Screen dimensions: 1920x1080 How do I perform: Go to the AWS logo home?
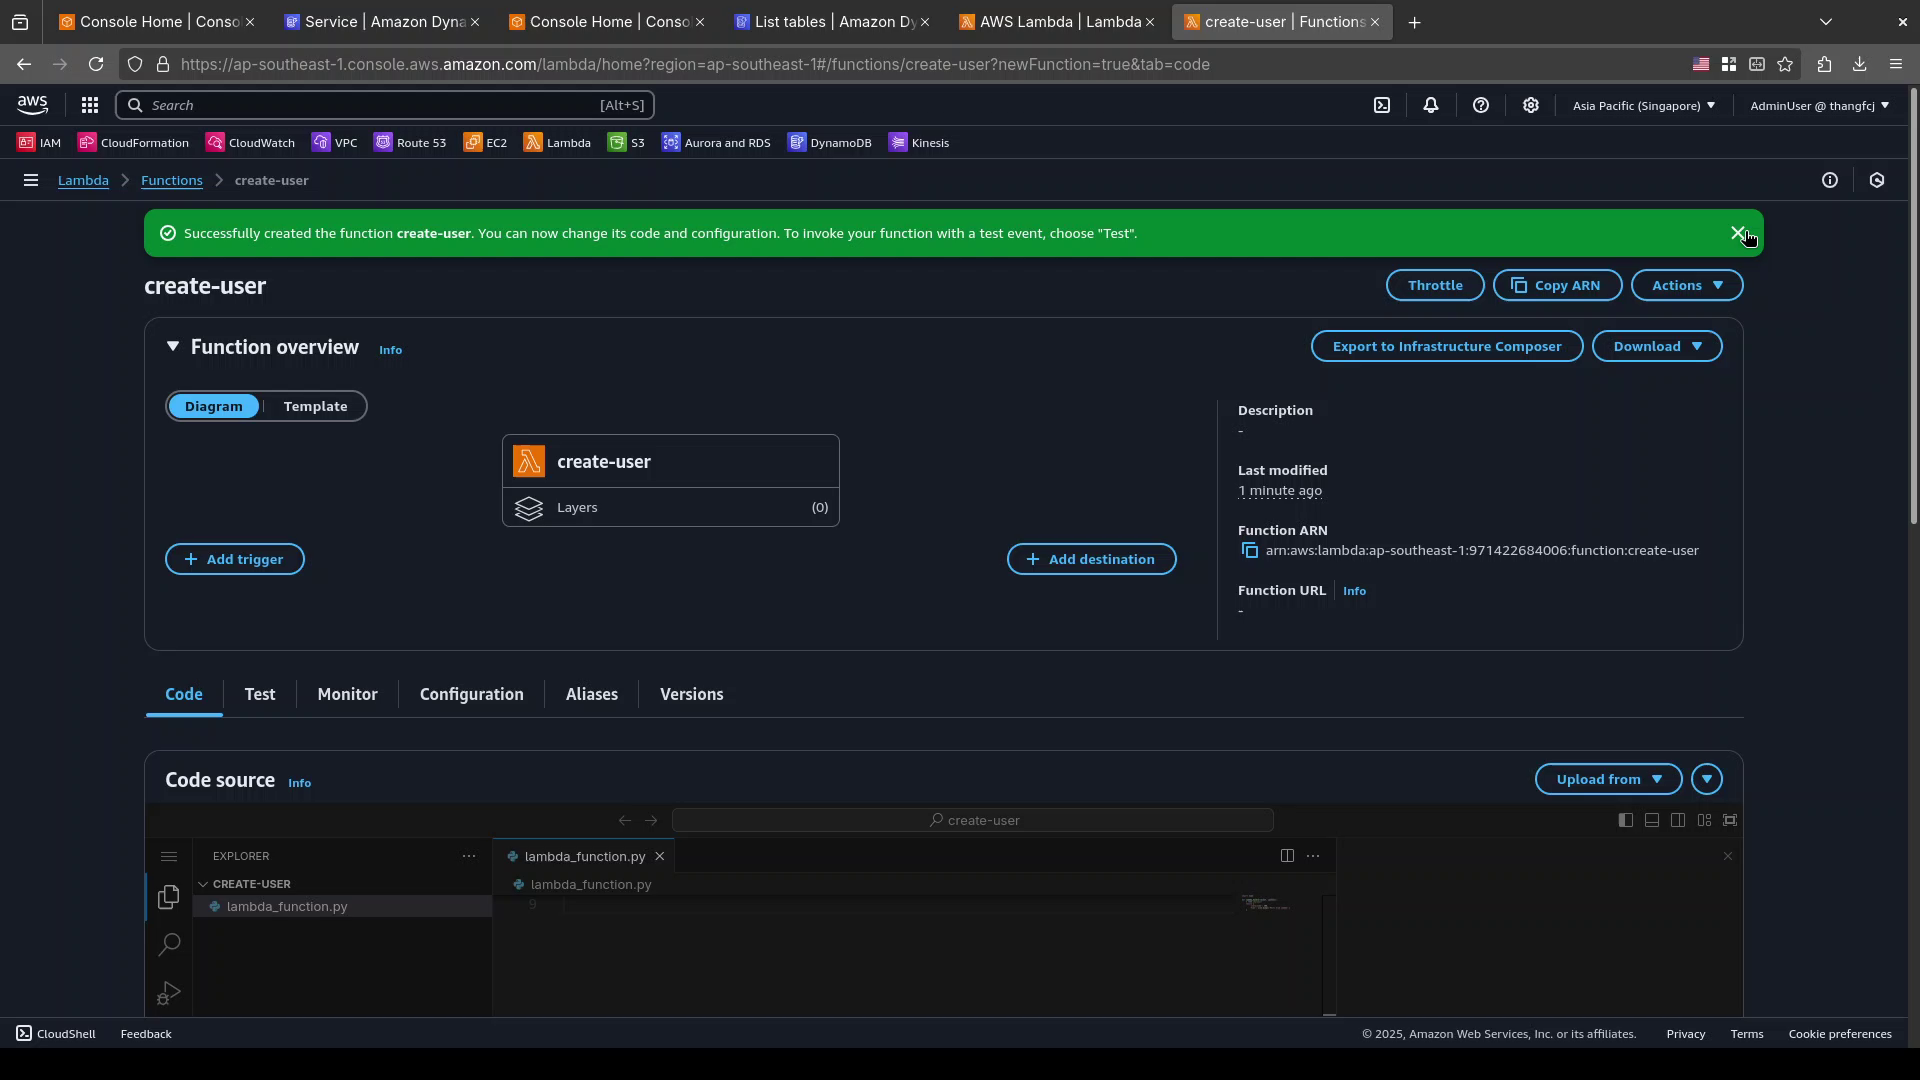coord(32,105)
